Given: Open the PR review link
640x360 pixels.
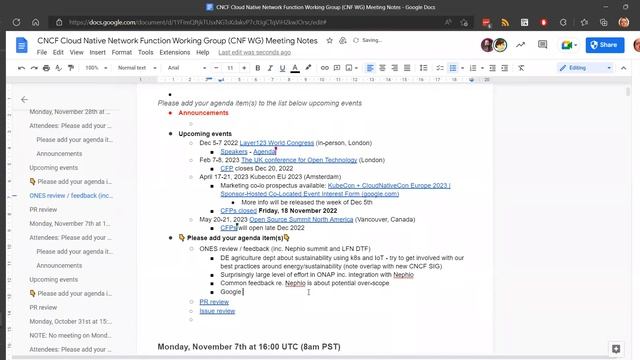Looking at the screenshot, I should coord(214,302).
